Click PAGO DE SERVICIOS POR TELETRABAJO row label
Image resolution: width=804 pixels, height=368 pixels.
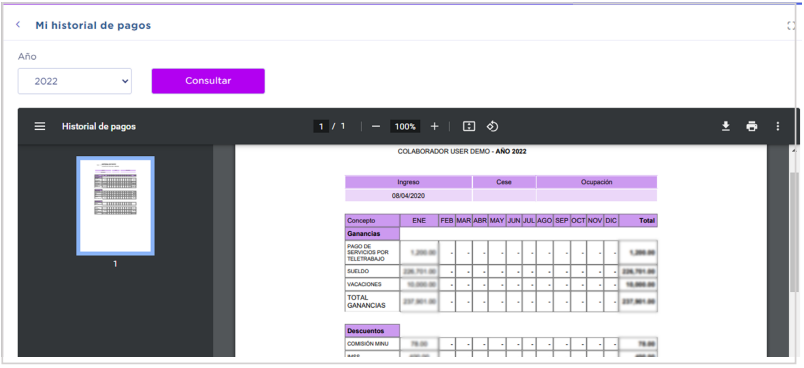pyautogui.click(x=372, y=252)
